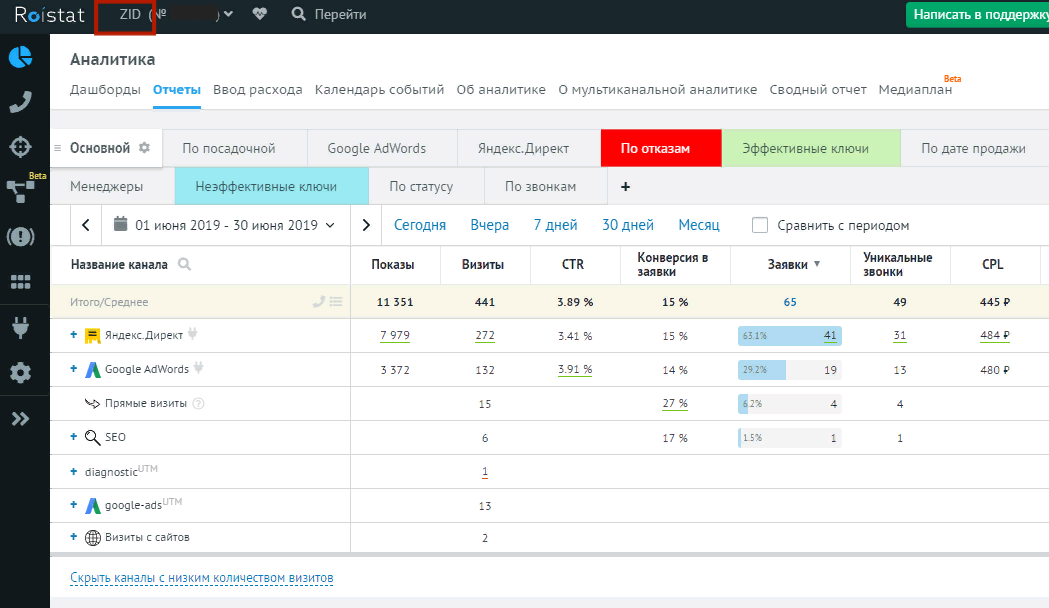The width and height of the screenshot is (1049, 608).
Task: Click Написать в поддержку button
Action: tap(977, 15)
